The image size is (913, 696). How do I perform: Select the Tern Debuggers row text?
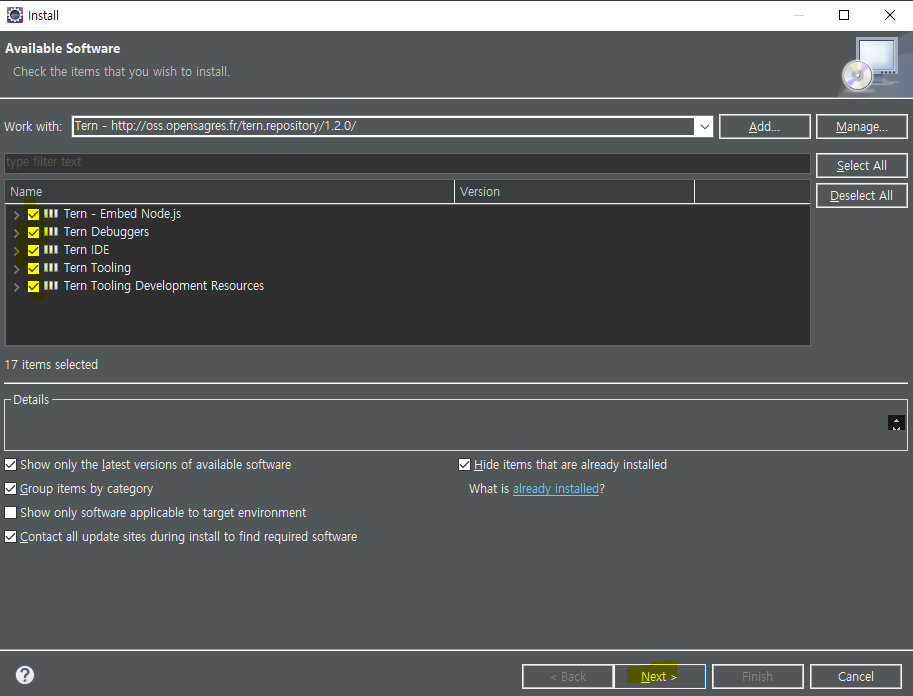106,232
